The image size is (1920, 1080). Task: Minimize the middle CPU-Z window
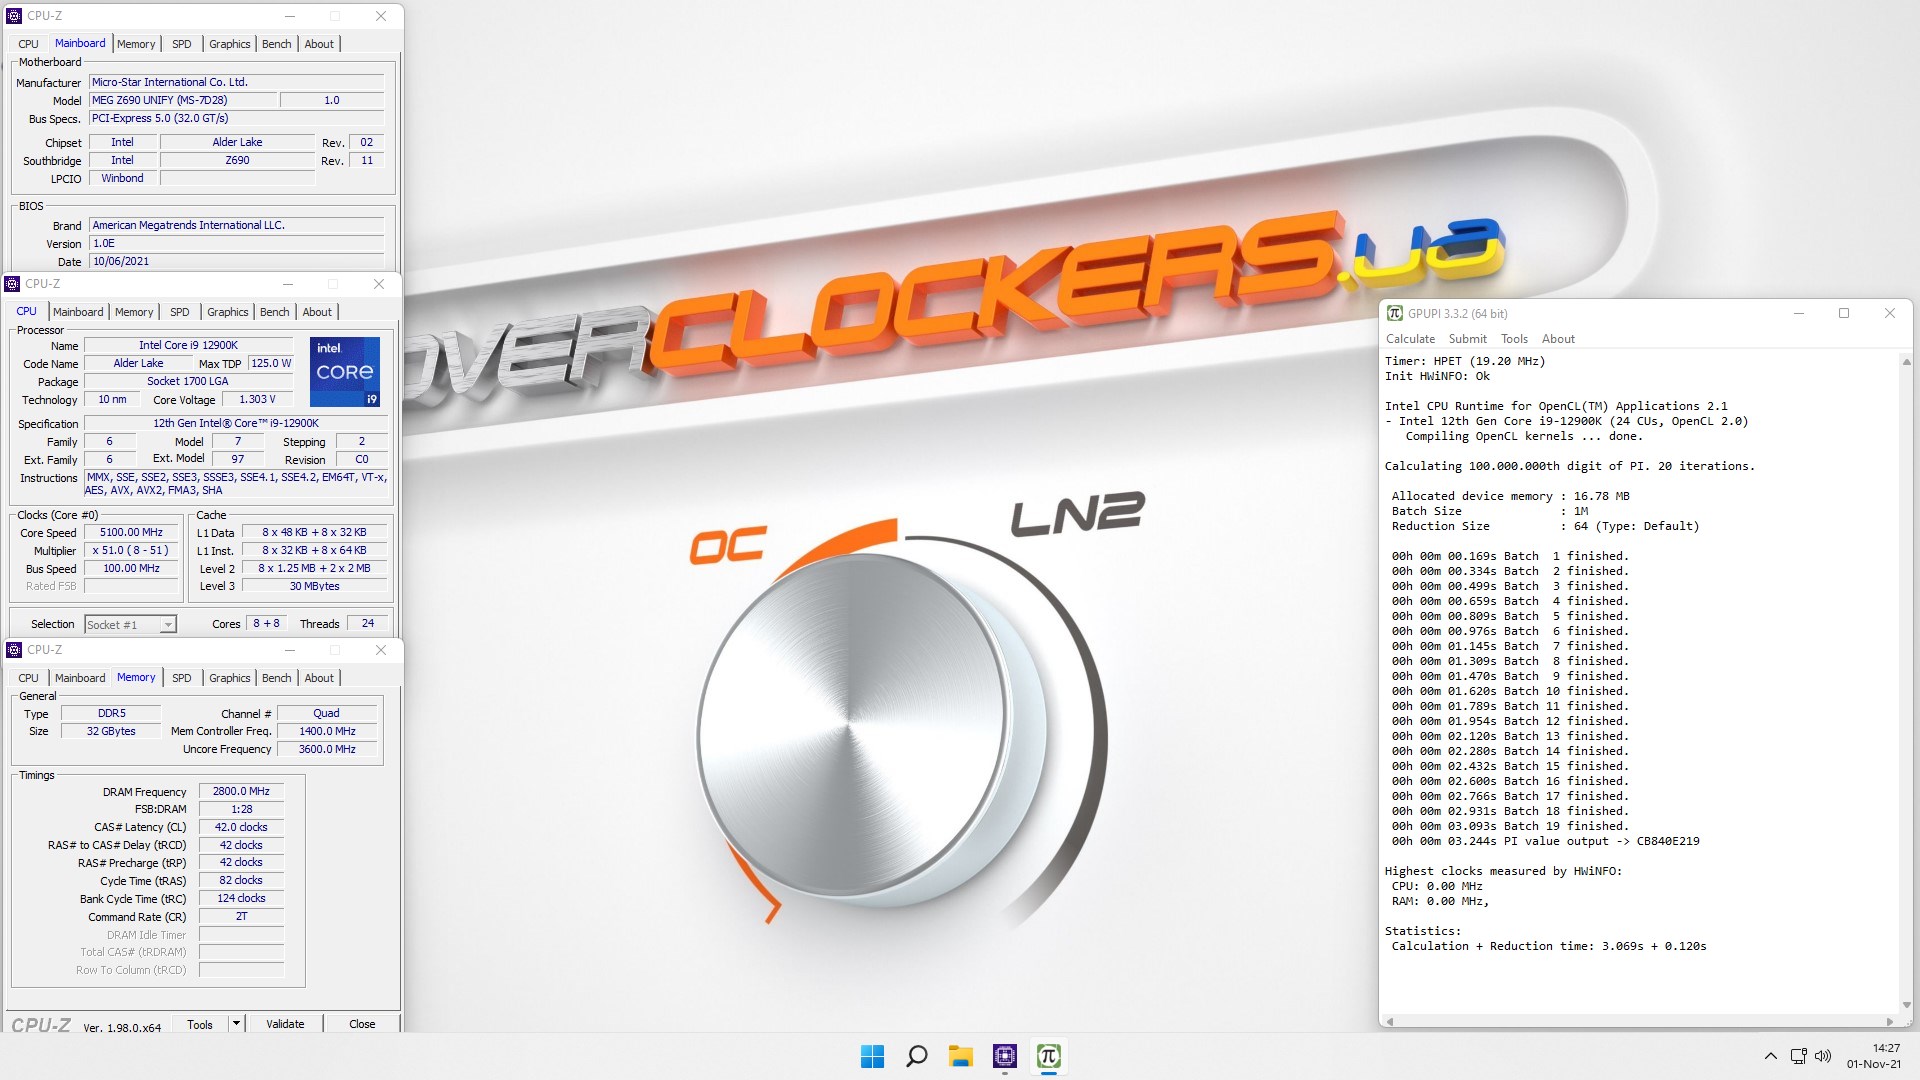tap(288, 284)
